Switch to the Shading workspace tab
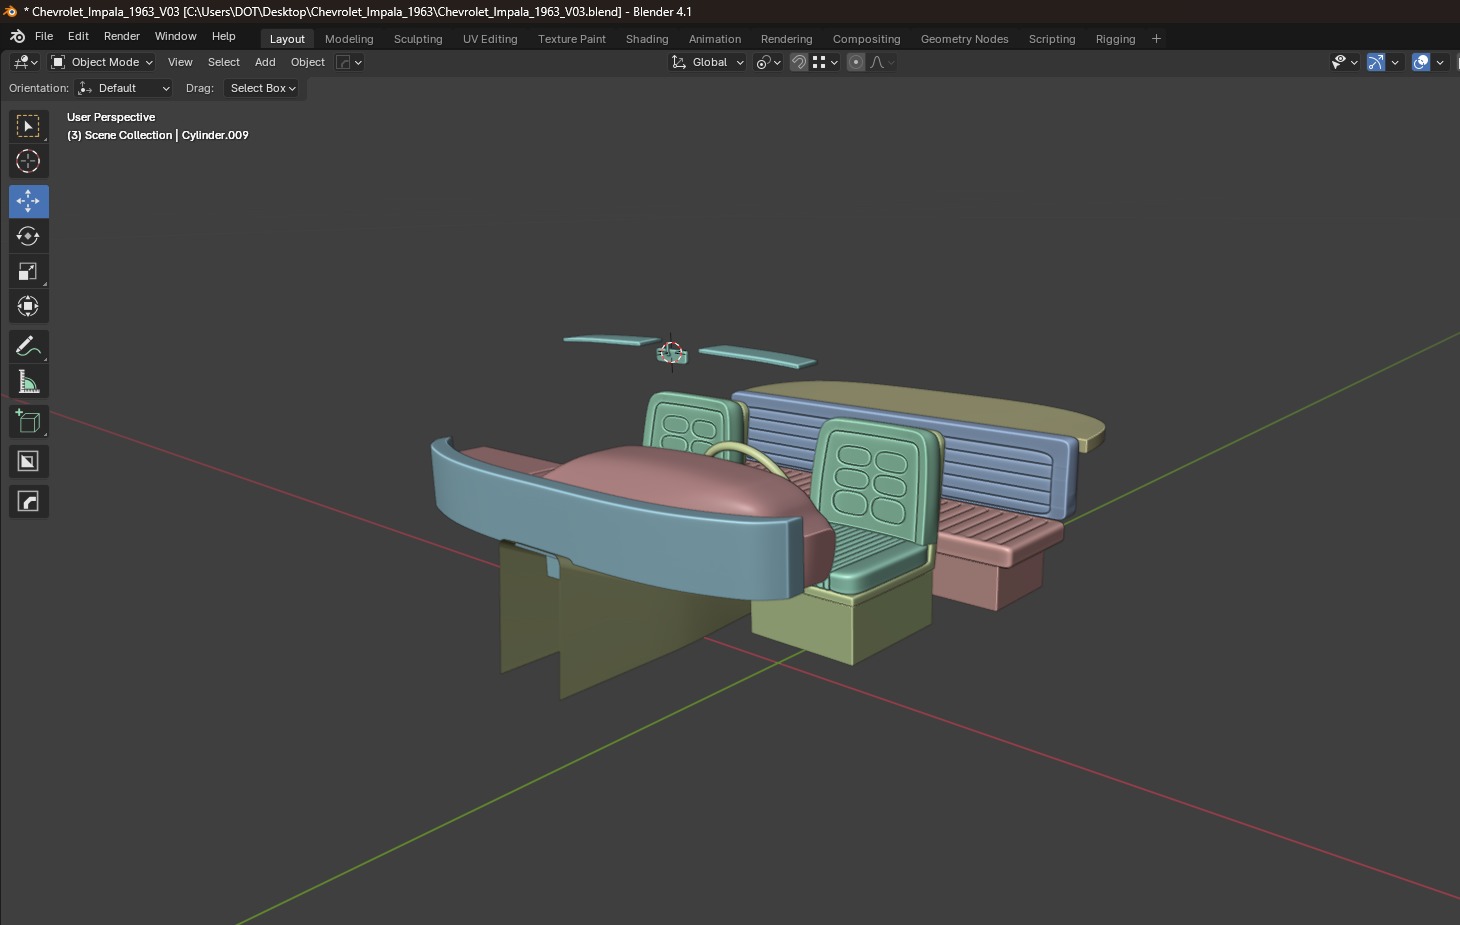The height and width of the screenshot is (925, 1460). tap(647, 39)
